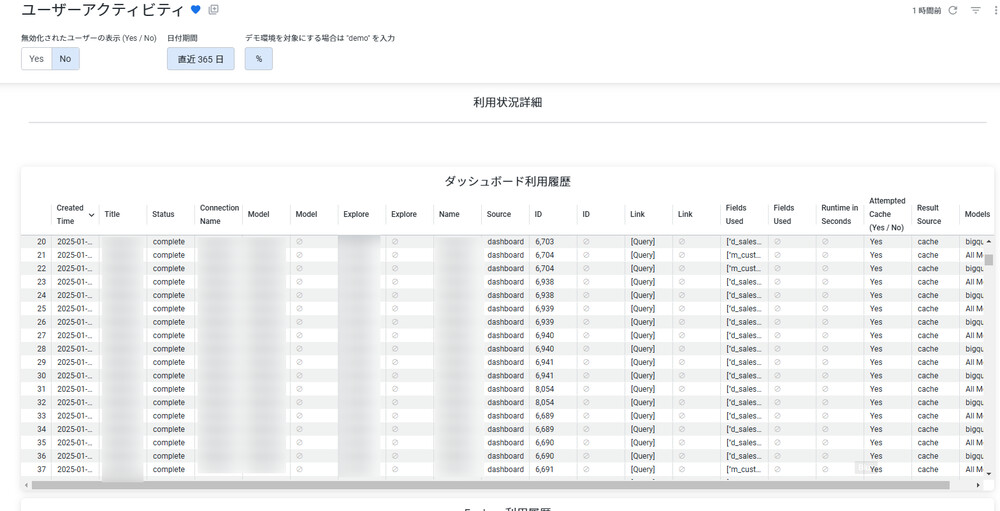Sort by the Status column header
This screenshot has height=511, width=1000.
(163, 214)
